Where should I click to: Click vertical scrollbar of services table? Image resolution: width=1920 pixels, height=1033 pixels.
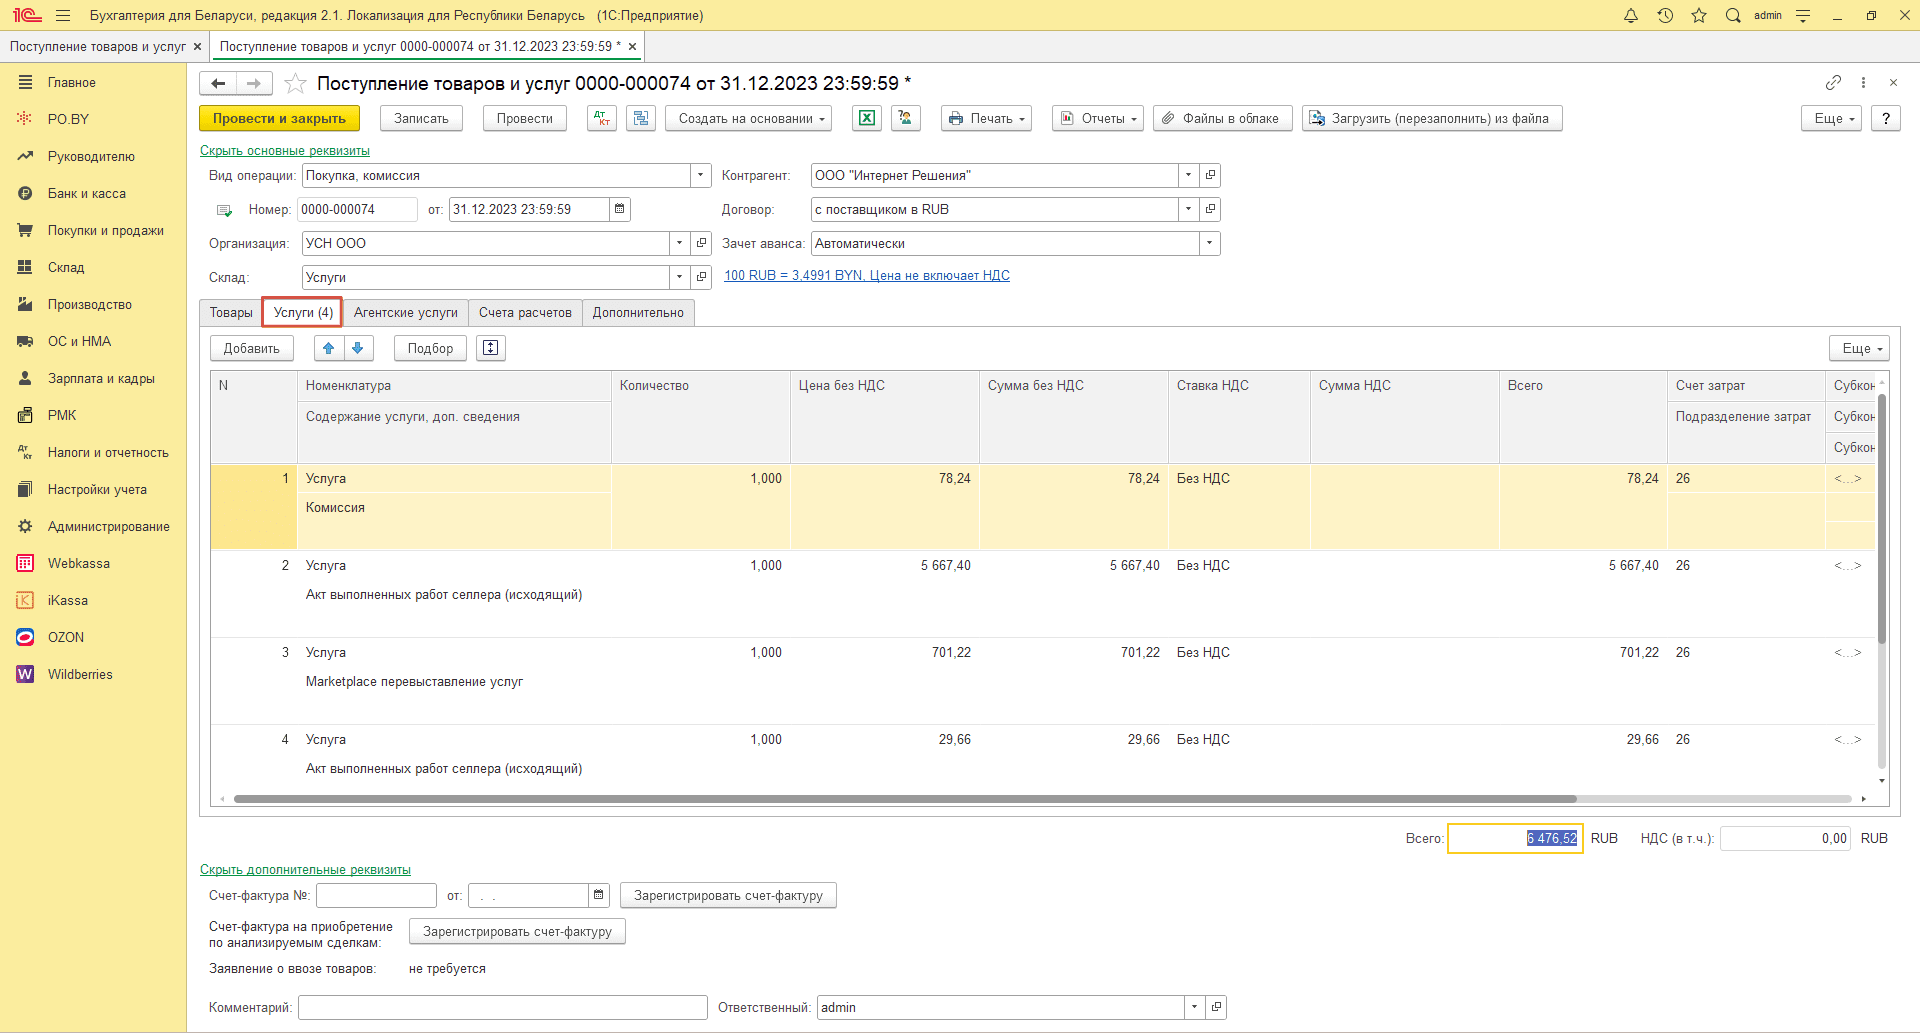coord(1881,519)
